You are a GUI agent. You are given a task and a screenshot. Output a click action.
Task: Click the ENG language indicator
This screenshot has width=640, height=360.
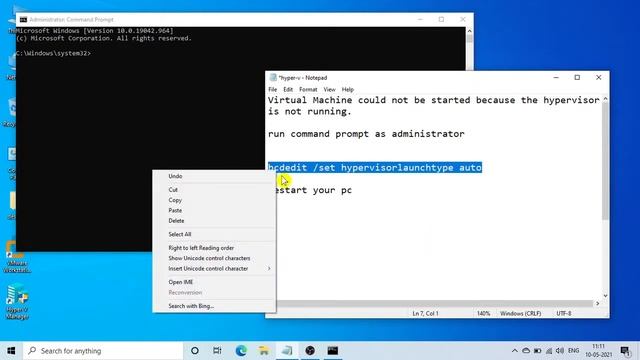573,351
